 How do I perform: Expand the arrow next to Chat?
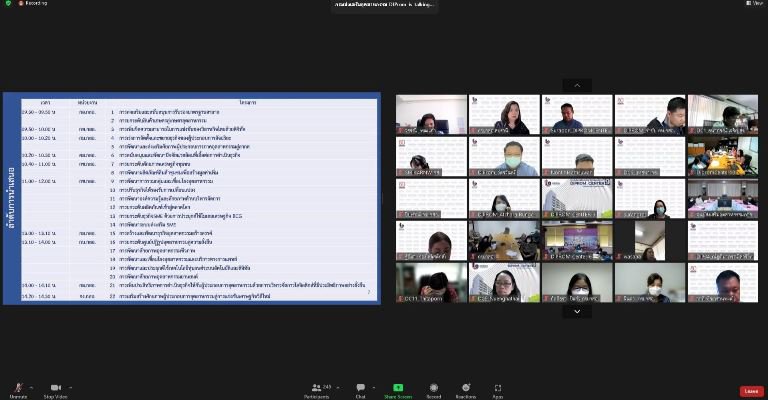[x=373, y=388]
